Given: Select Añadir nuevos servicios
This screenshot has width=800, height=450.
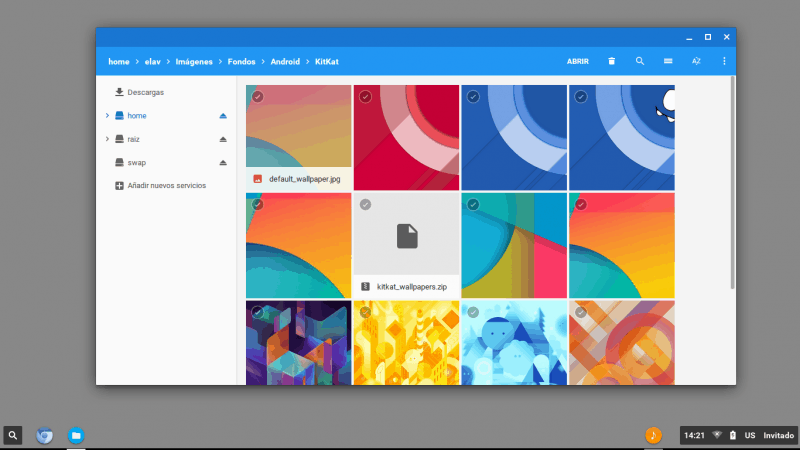Looking at the screenshot, I should [166, 186].
